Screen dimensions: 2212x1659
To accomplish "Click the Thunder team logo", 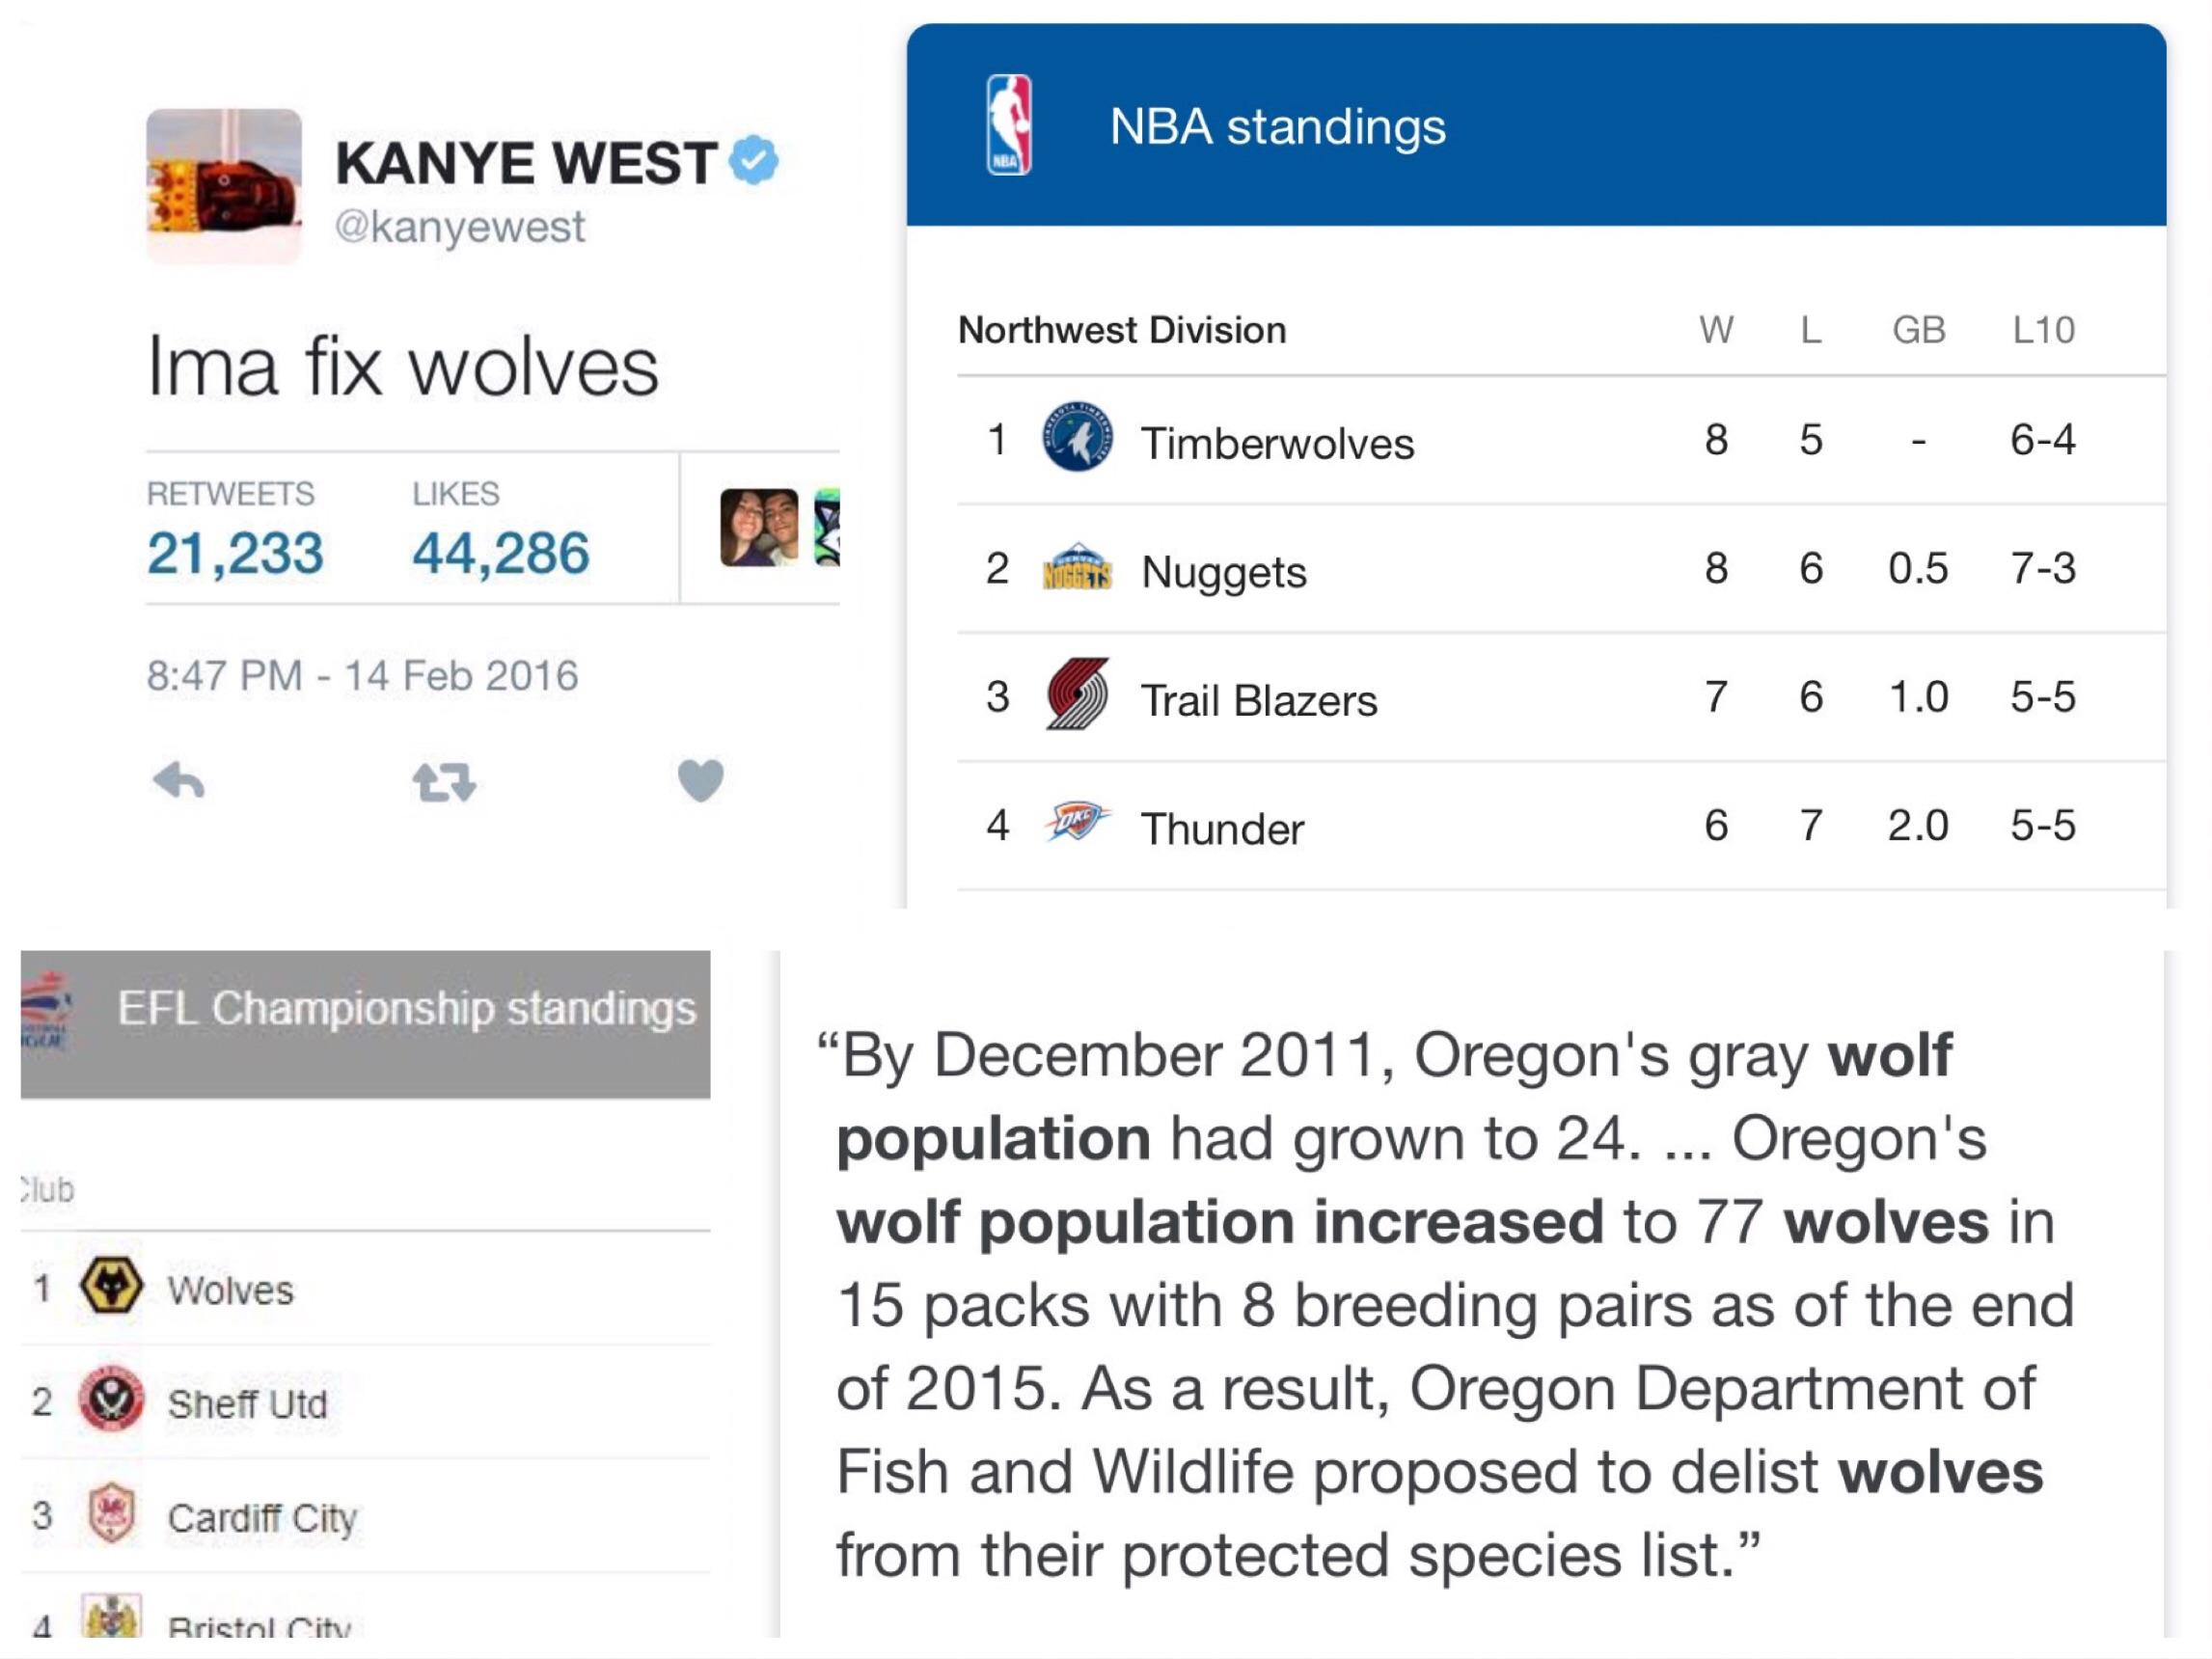I will point(1077,823).
